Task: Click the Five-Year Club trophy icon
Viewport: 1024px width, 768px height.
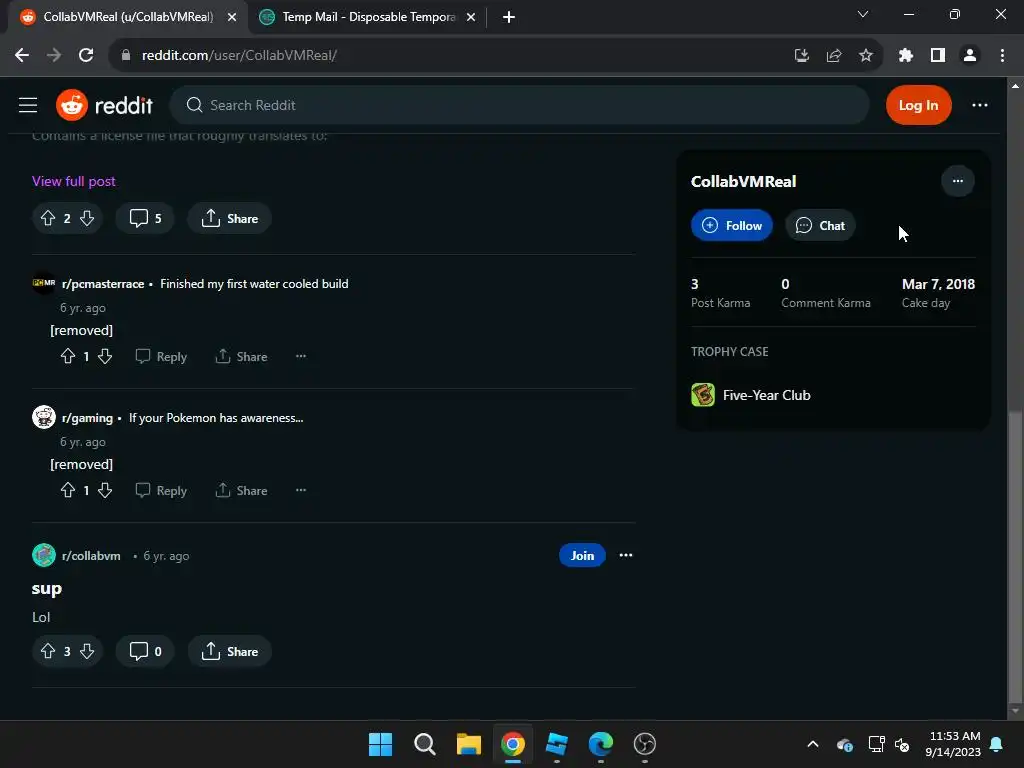Action: click(703, 395)
